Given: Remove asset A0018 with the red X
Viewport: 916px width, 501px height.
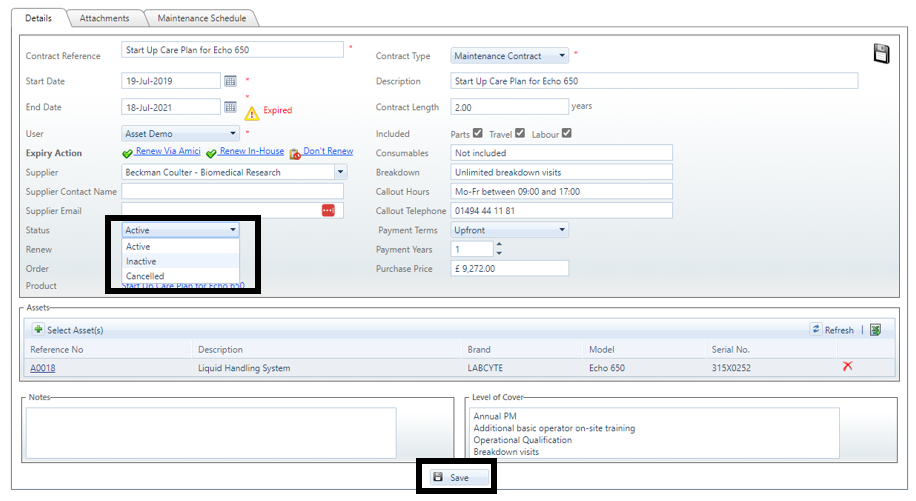Looking at the screenshot, I should 848,366.
